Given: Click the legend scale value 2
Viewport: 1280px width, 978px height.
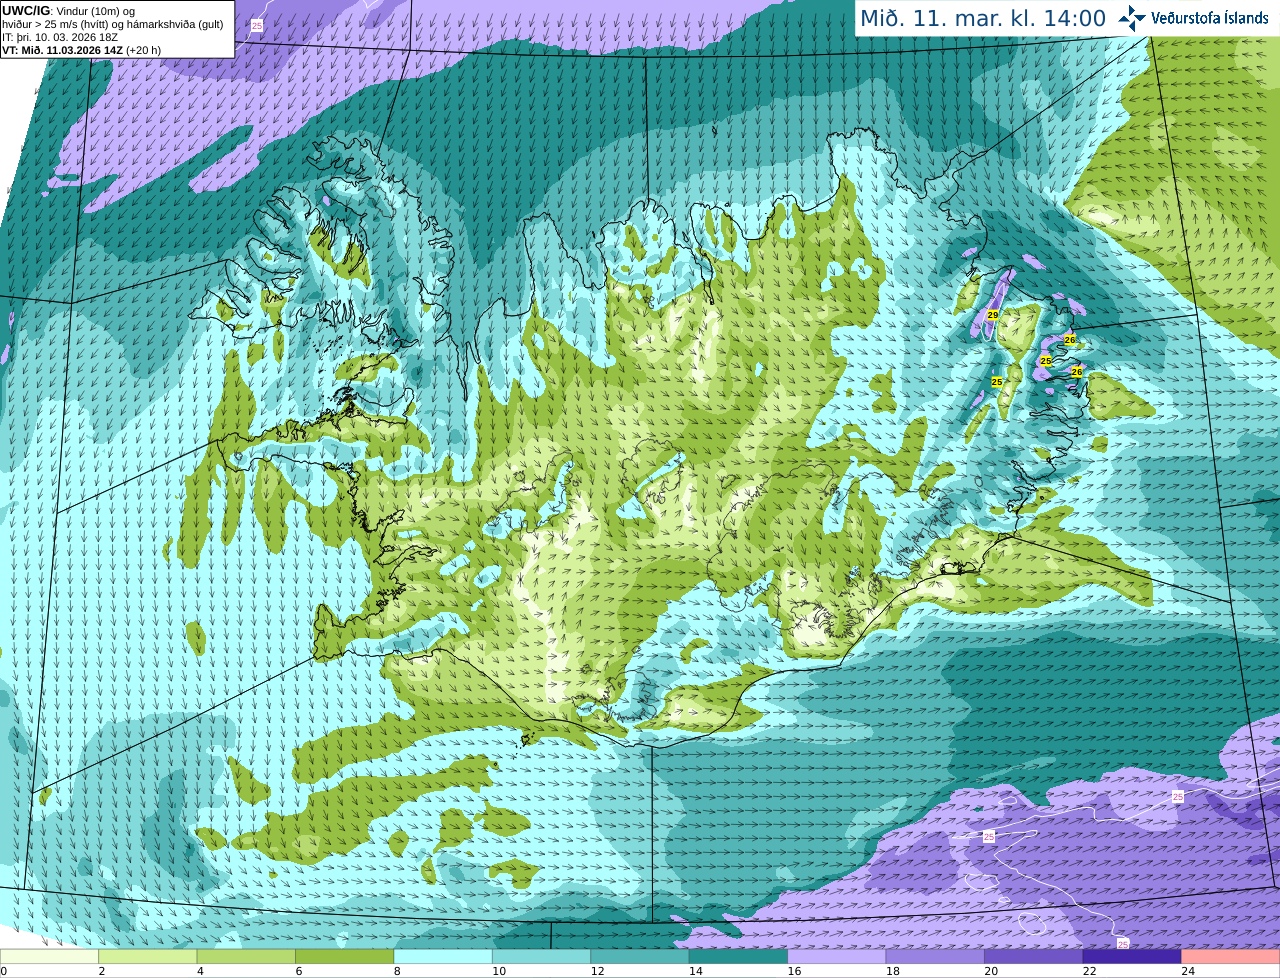Looking at the screenshot, I should pyautogui.click(x=102, y=971).
